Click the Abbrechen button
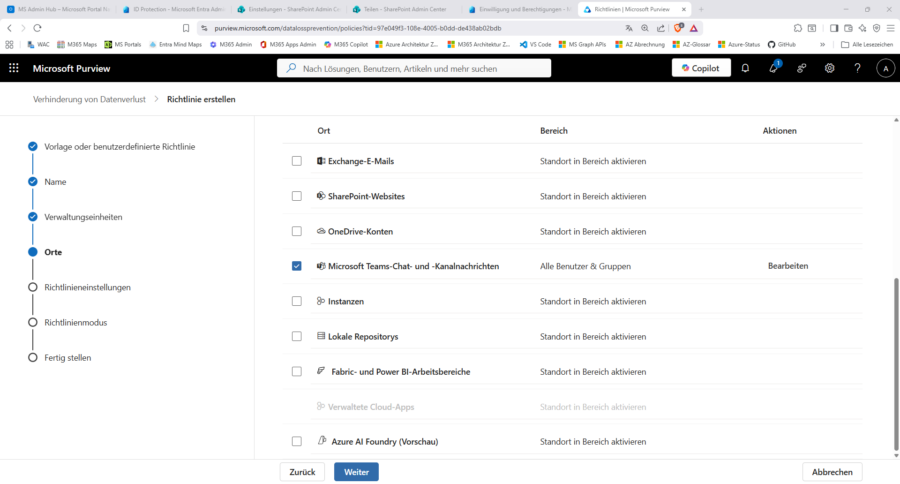The image size is (900, 484). coord(832,472)
